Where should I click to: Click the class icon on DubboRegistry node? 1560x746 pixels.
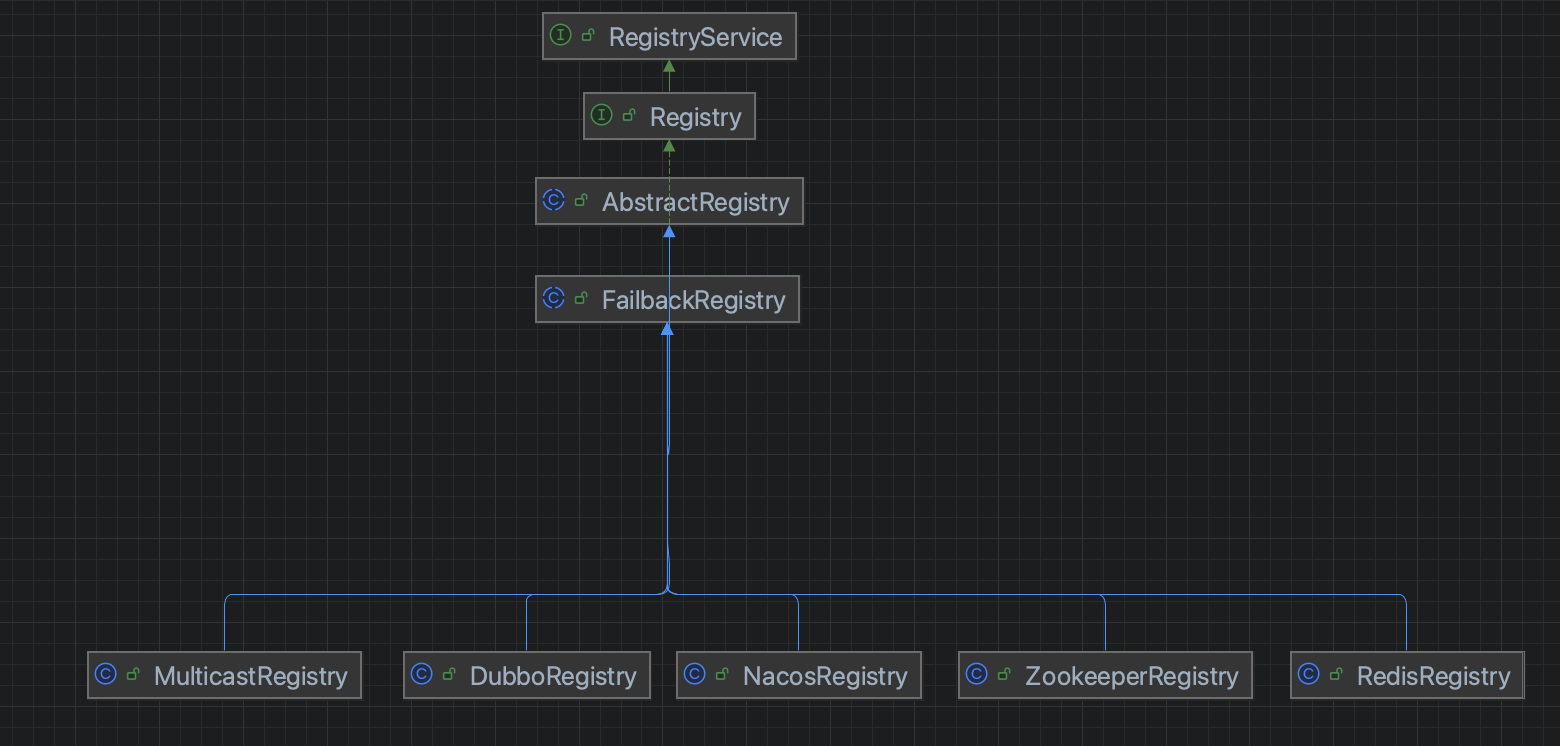coord(422,674)
